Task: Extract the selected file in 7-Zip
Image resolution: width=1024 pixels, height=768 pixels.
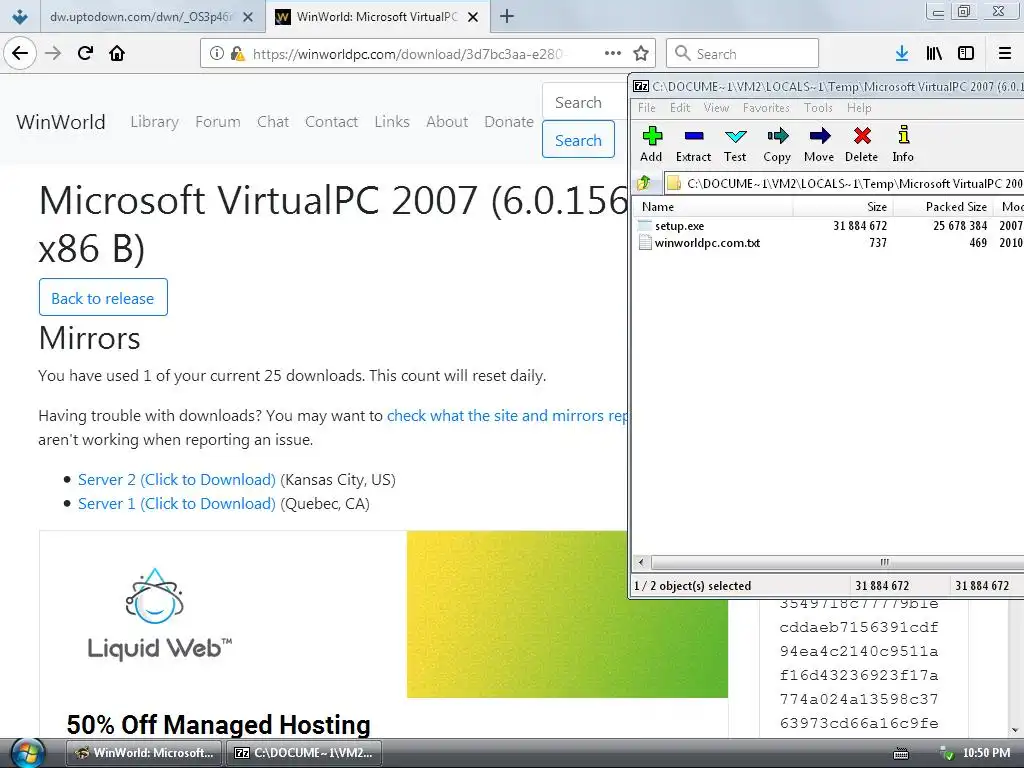Action: pos(693,144)
